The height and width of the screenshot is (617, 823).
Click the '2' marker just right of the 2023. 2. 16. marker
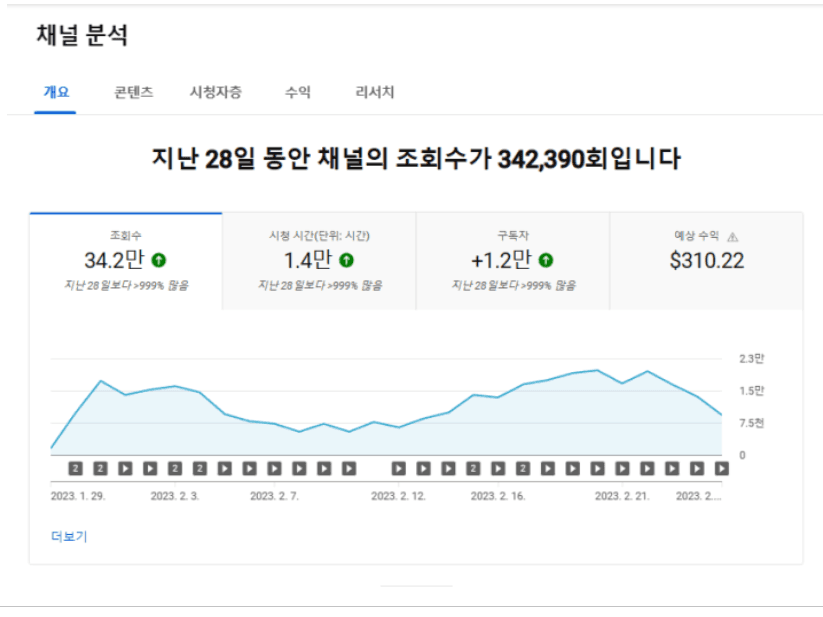click(x=523, y=469)
